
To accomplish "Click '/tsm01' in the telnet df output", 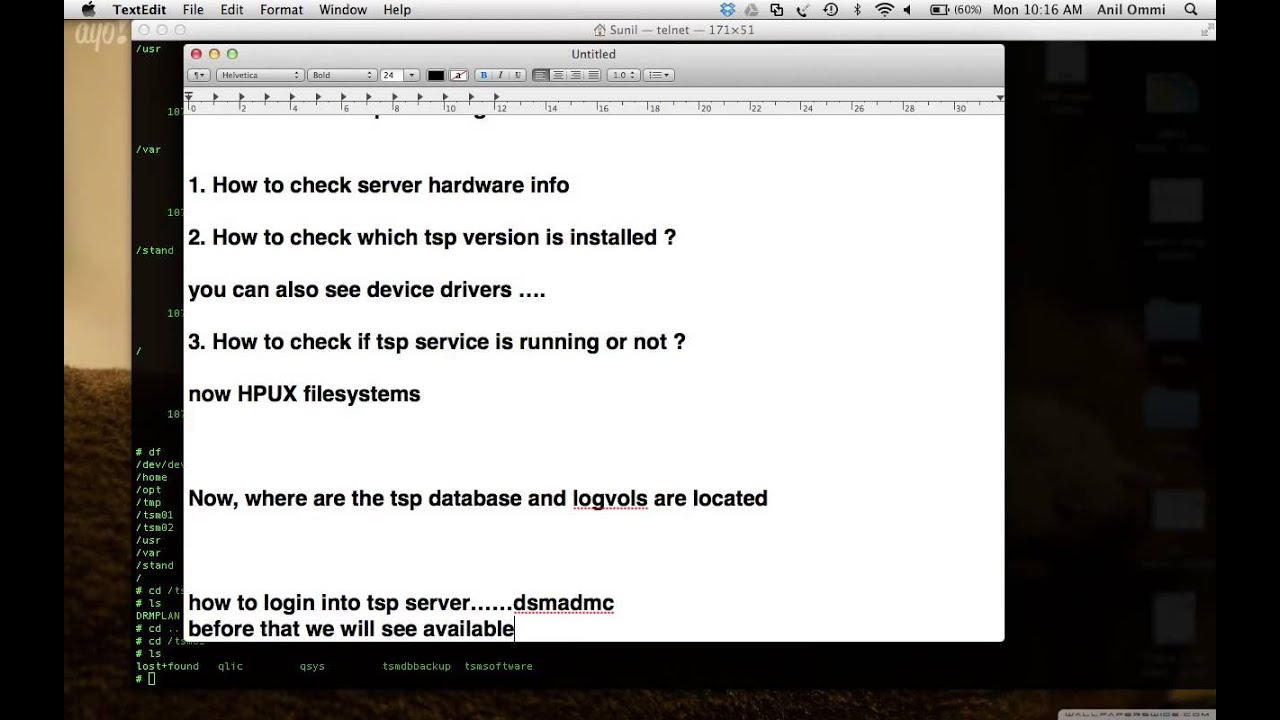I will pyautogui.click(x=155, y=515).
